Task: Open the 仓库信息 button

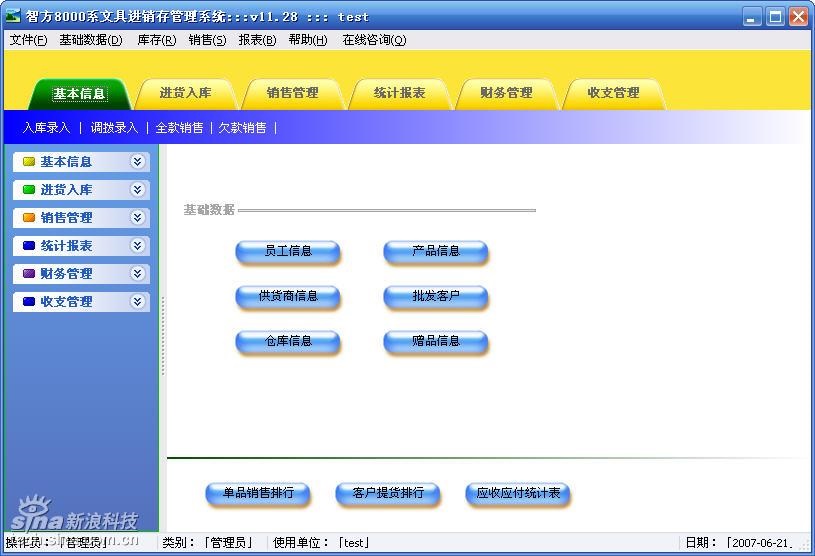Action: coord(288,342)
